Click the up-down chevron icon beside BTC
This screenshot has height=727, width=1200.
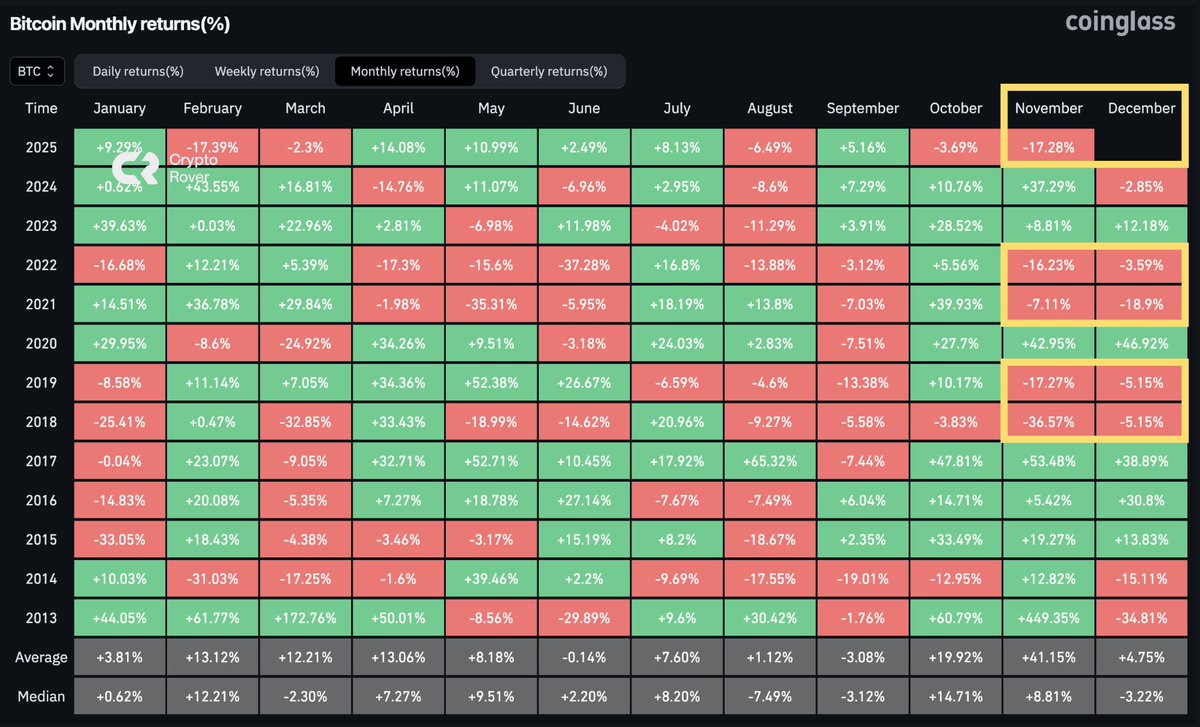coord(53,71)
